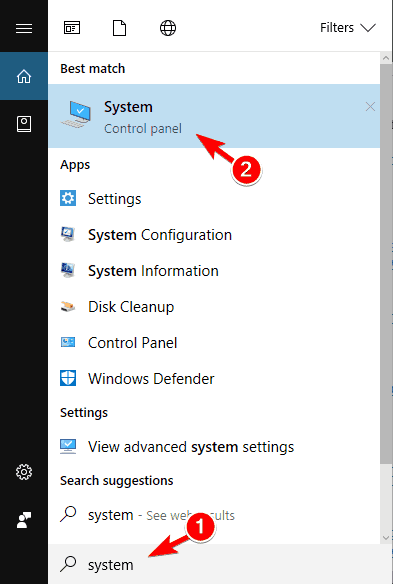This screenshot has width=393, height=584.
Task: Select the Home icon in sidebar
Action: pos(24,76)
